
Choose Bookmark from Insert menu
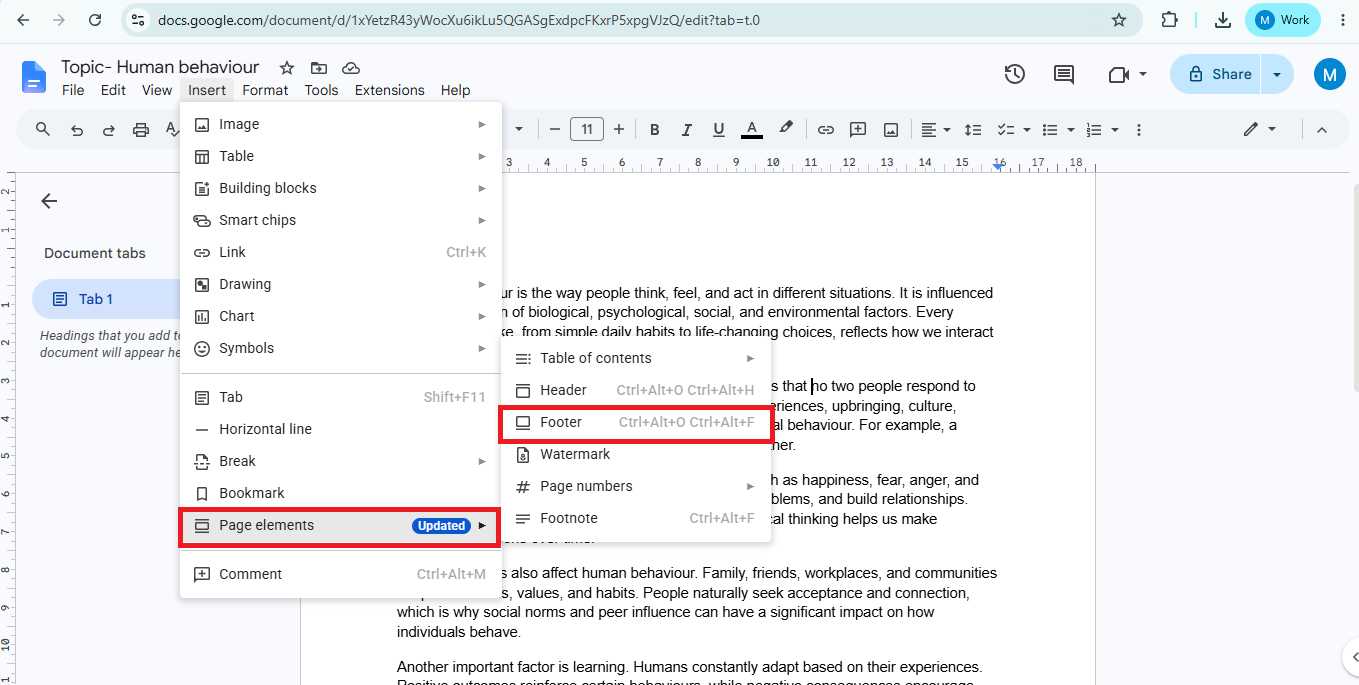(340, 493)
